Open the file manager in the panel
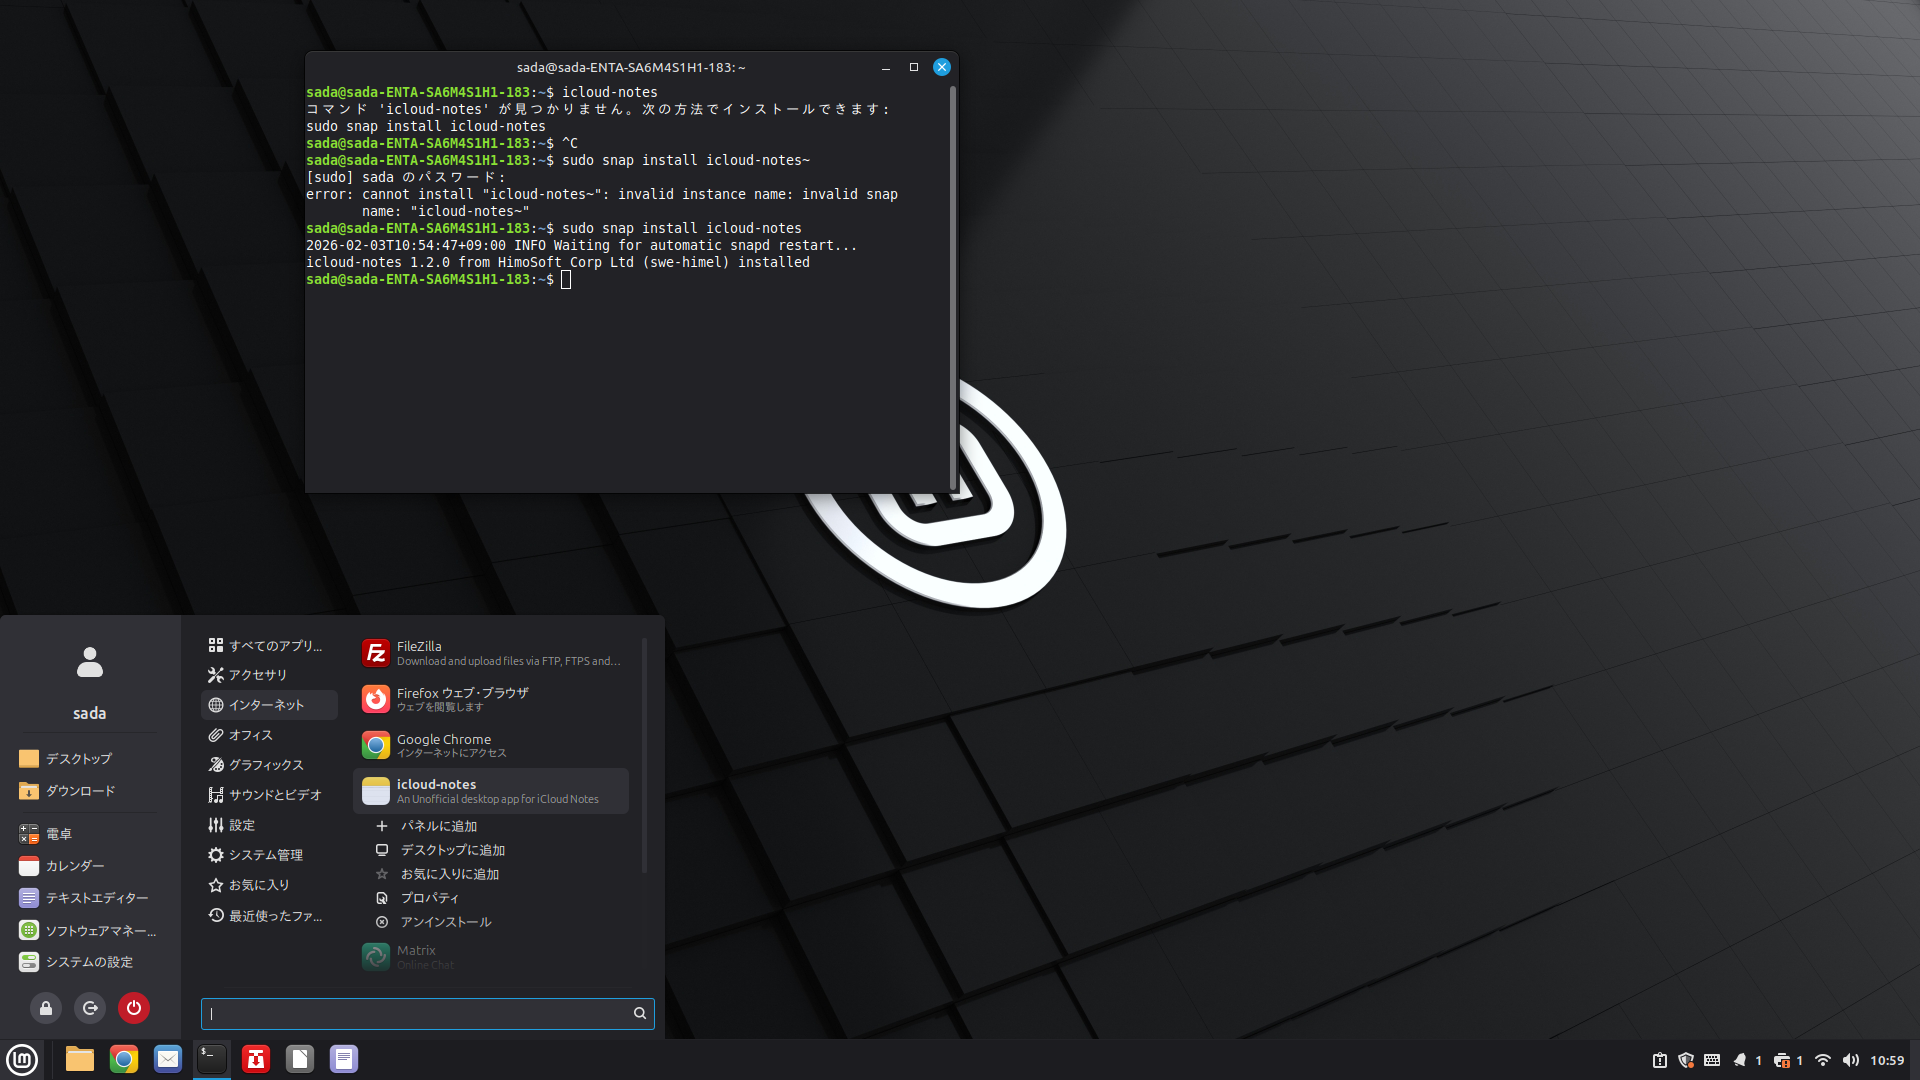 tap(80, 1059)
